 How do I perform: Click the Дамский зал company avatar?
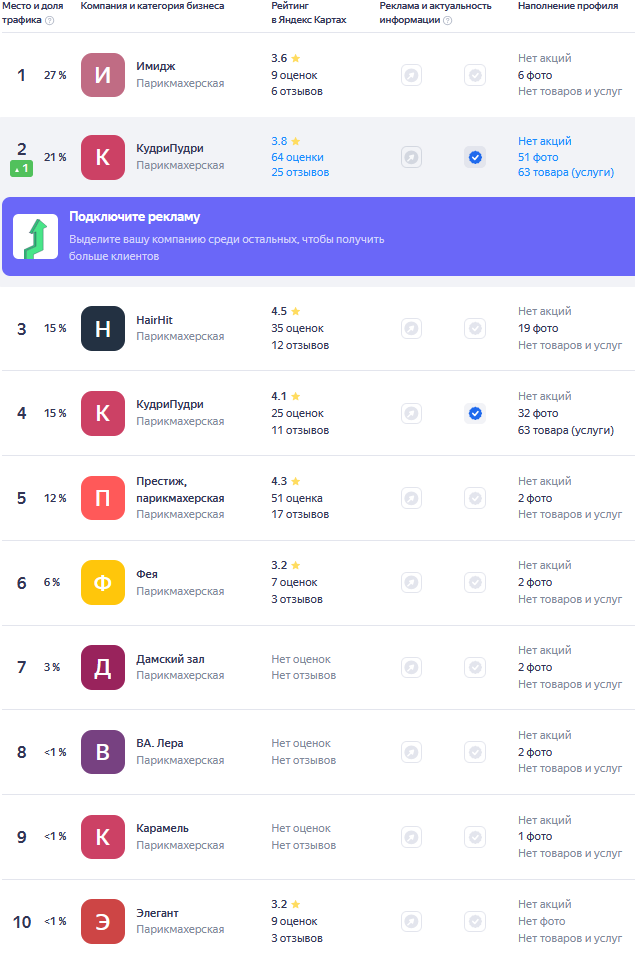[103, 667]
